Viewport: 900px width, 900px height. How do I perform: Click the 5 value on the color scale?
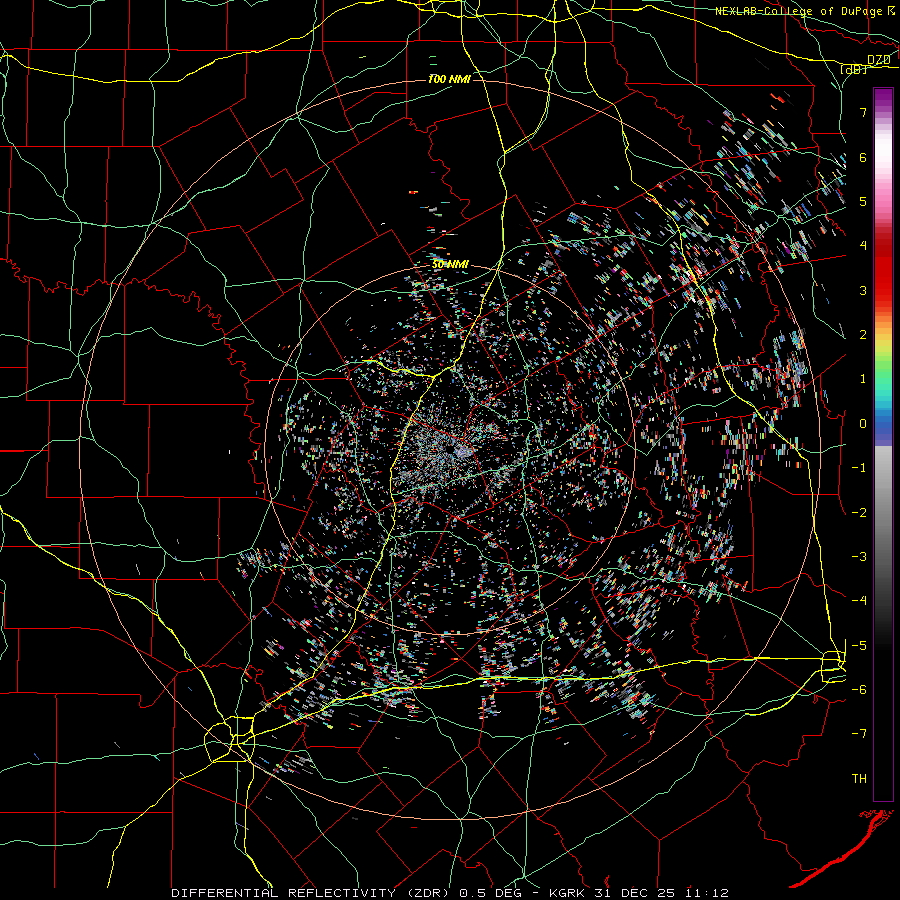coord(863,201)
